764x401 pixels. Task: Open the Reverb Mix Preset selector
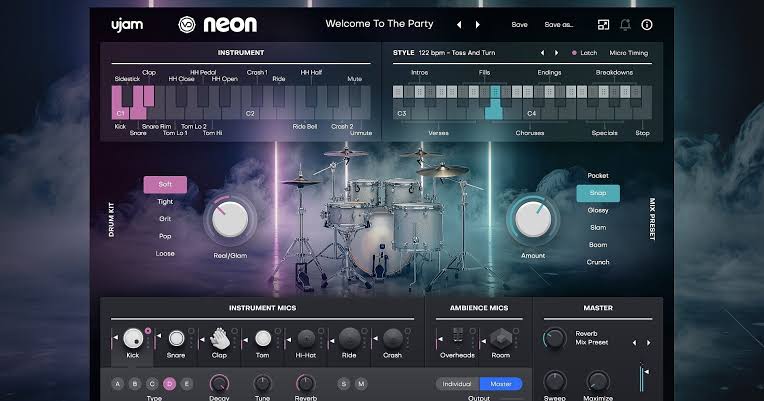592,338
